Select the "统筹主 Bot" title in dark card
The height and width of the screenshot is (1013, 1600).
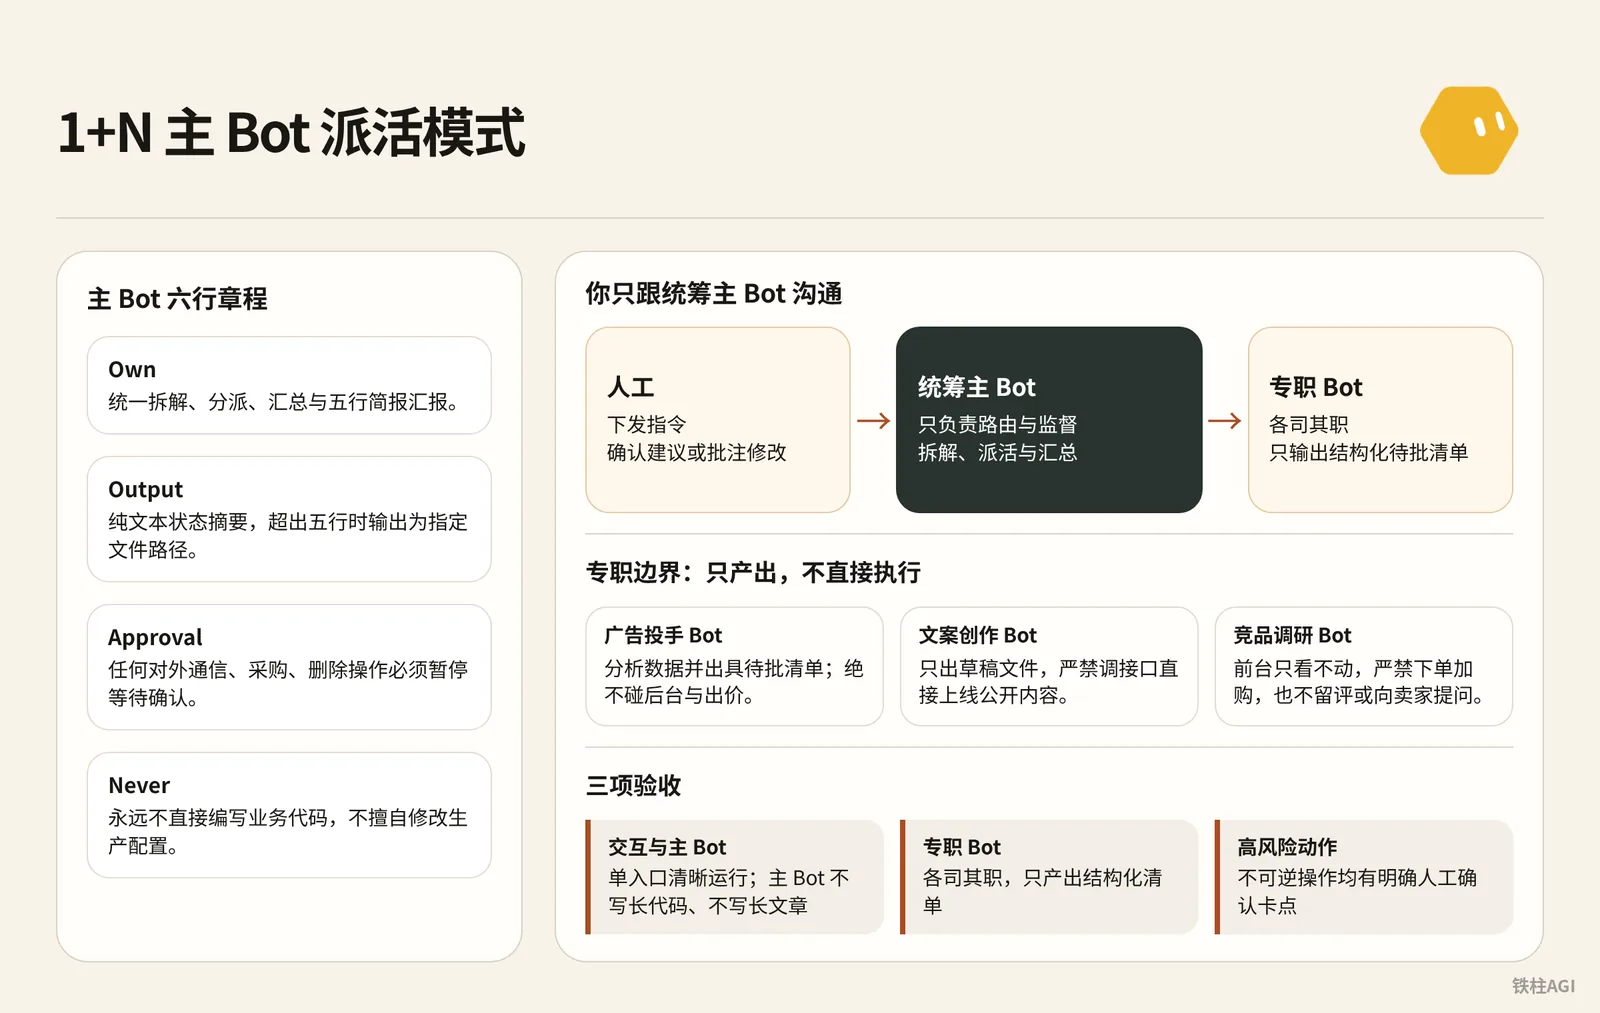coord(977,387)
